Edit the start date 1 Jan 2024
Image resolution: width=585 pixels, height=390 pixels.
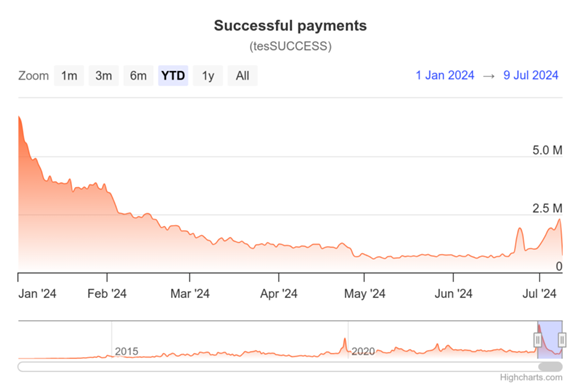pyautogui.click(x=445, y=75)
